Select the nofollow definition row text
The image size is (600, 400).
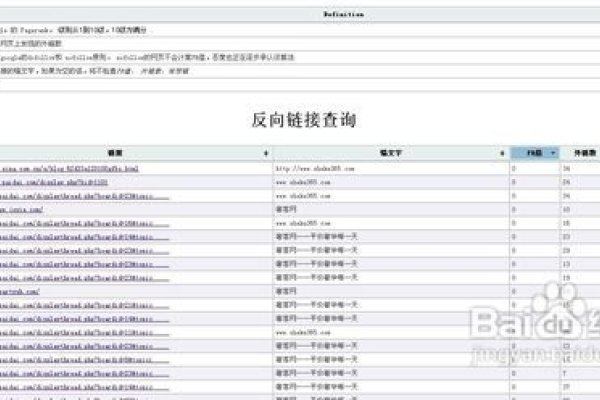click(x=147, y=57)
